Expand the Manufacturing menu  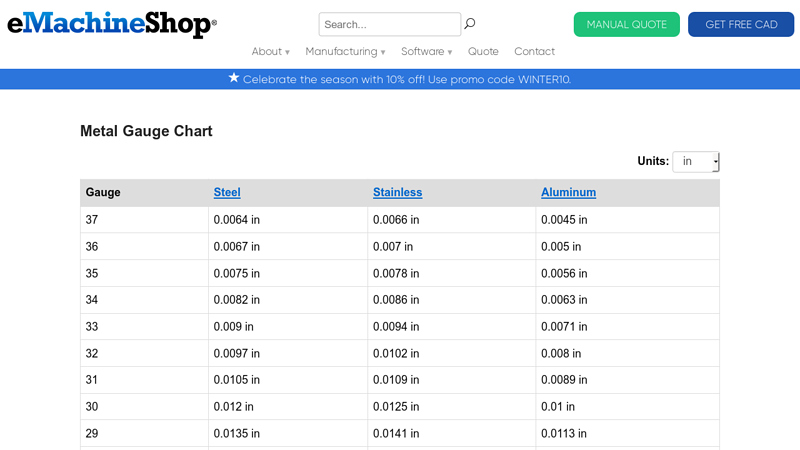(x=345, y=52)
